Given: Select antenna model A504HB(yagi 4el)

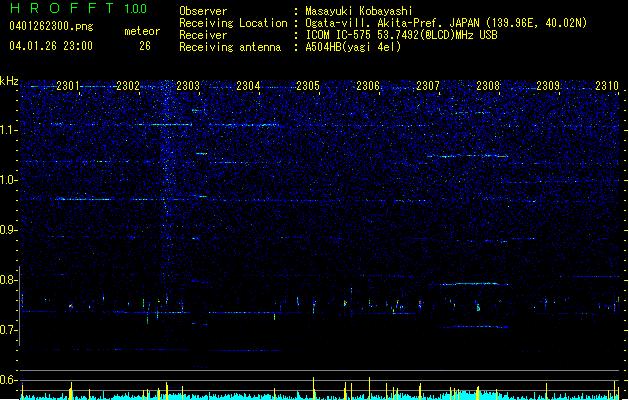Looking at the screenshot, I should tap(353, 47).
